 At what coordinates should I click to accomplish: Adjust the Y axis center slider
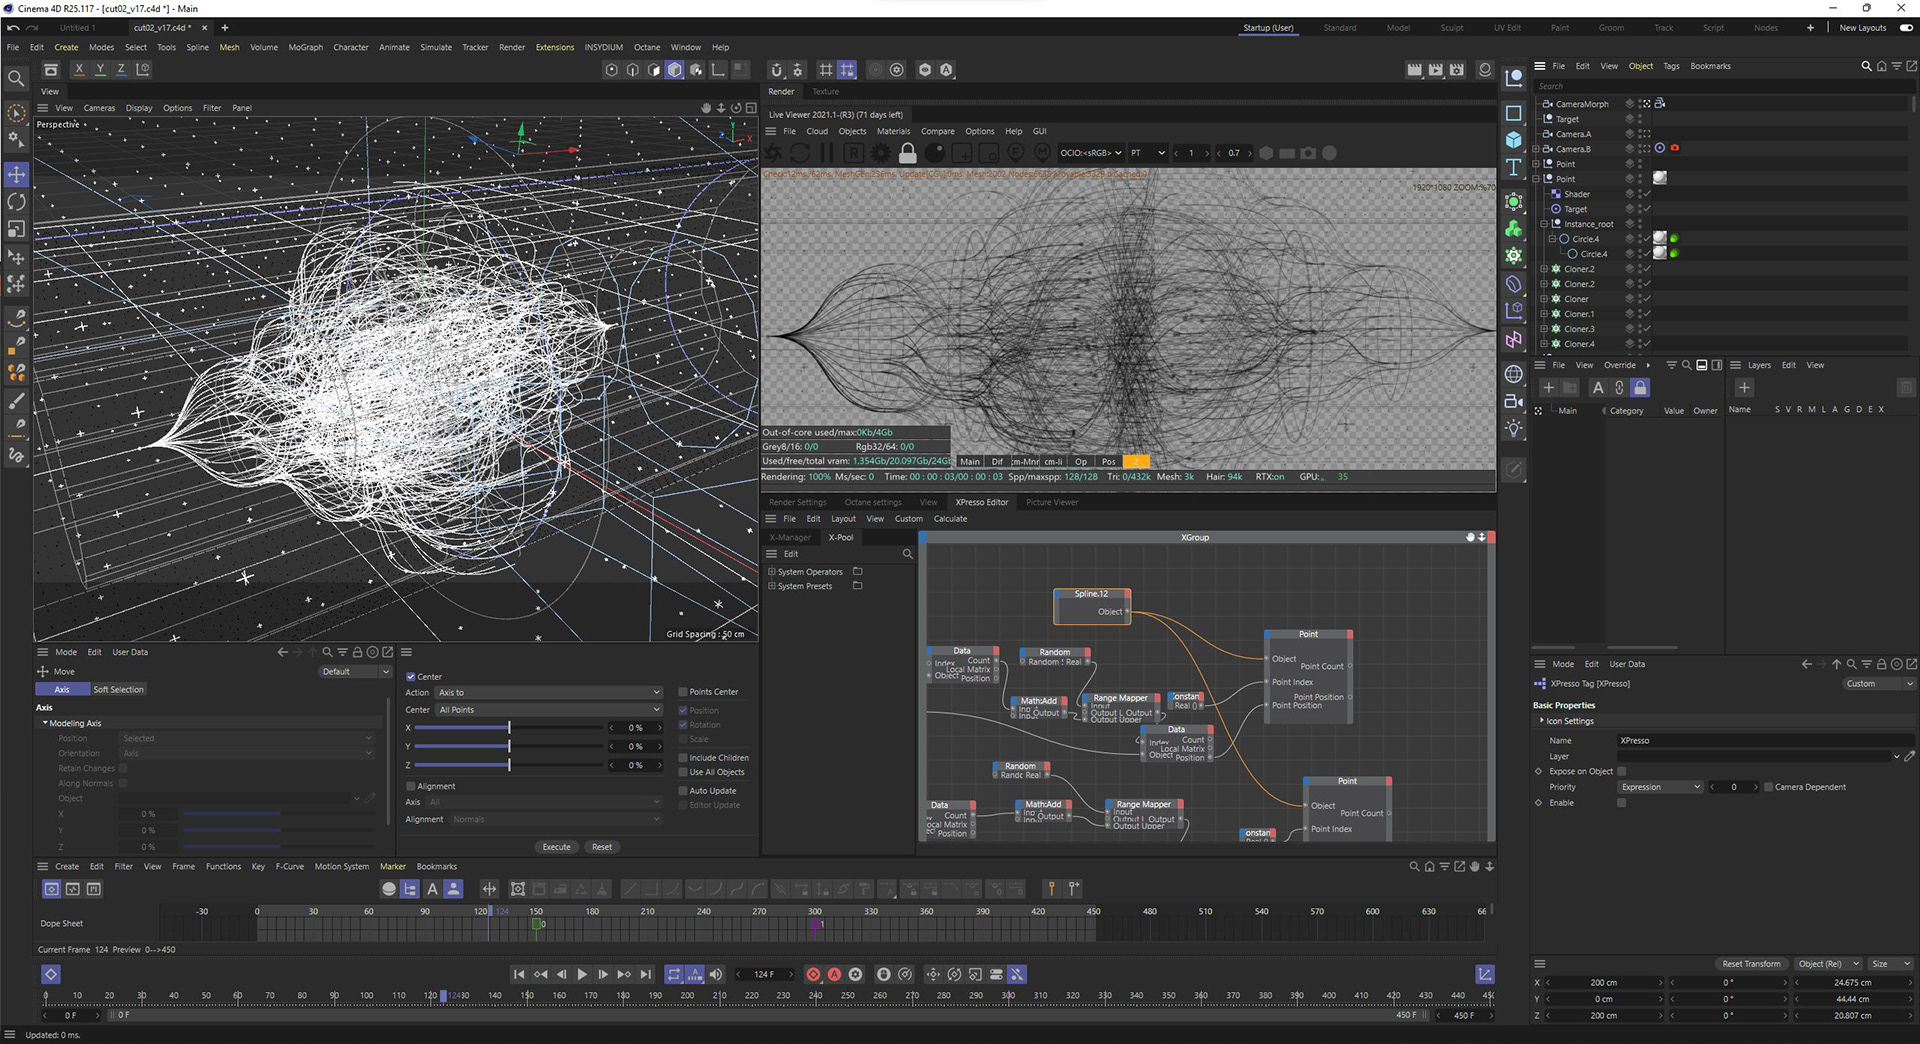(510, 747)
